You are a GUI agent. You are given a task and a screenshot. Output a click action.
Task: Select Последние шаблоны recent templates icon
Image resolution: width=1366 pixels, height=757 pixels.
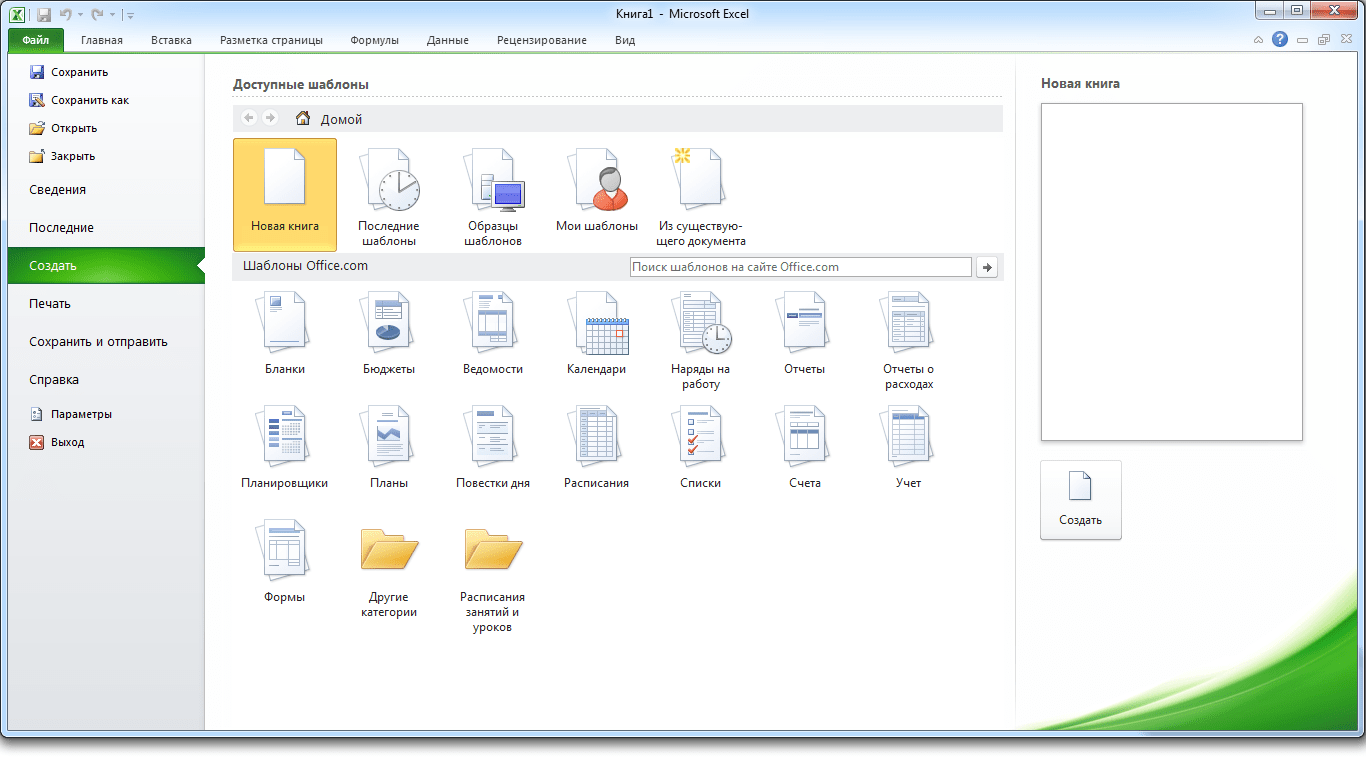click(389, 182)
